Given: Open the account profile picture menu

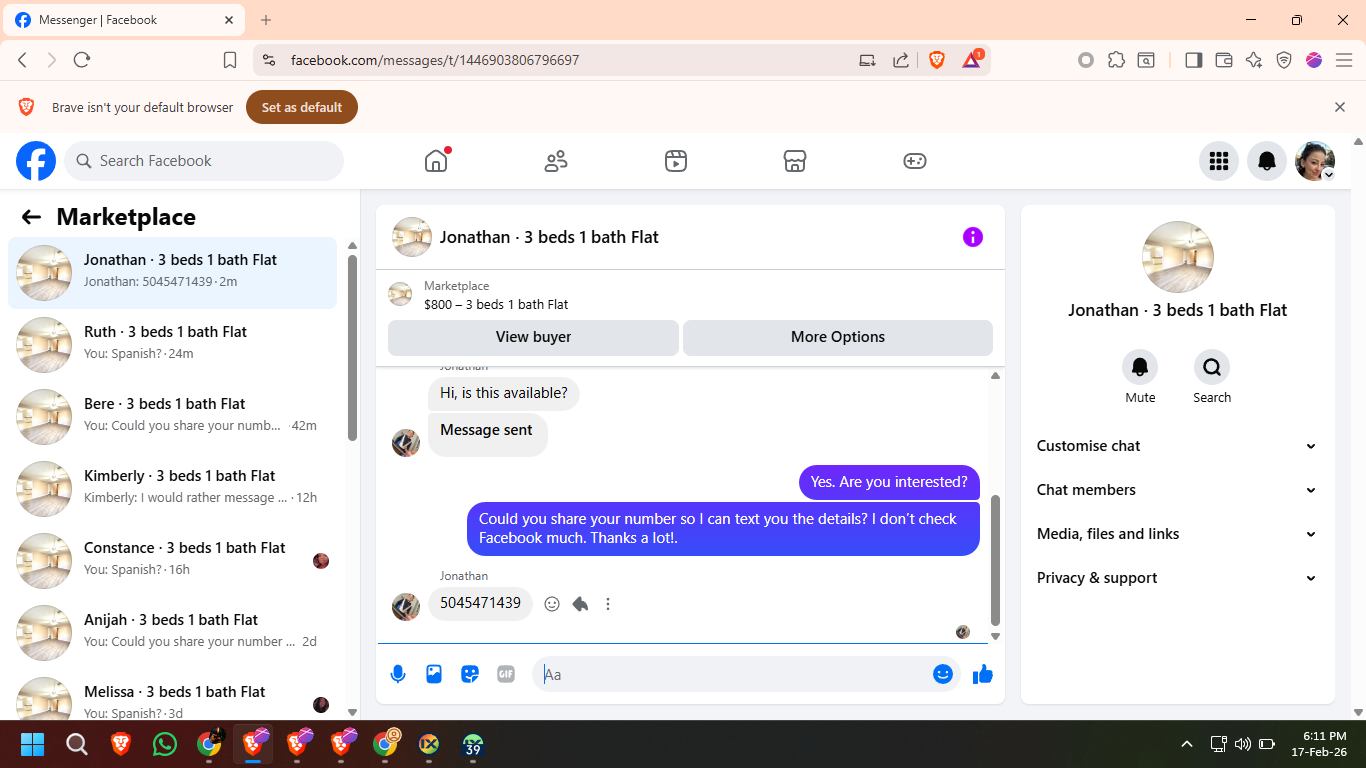Looking at the screenshot, I should pos(1315,161).
